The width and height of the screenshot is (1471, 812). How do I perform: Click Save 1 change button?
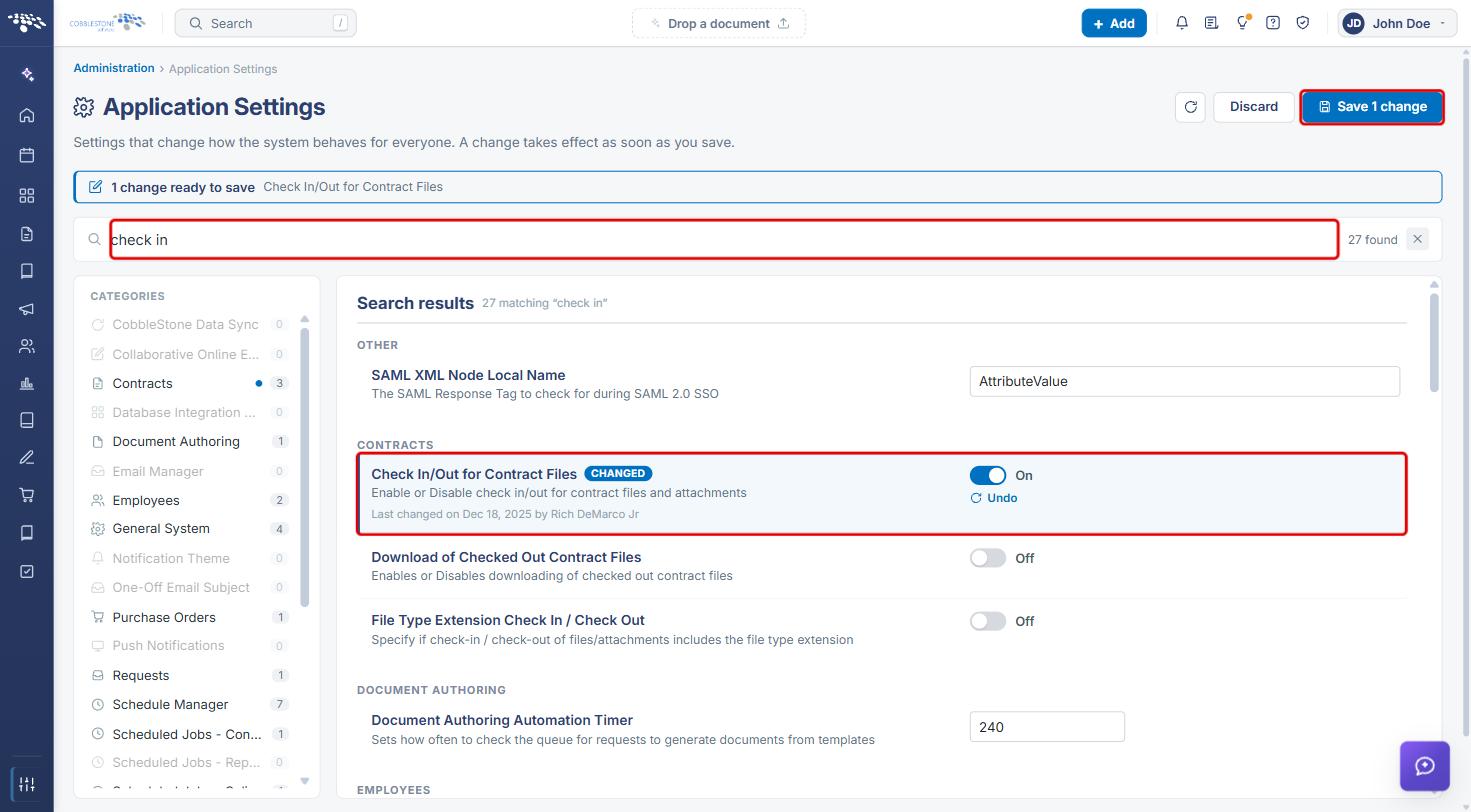click(x=1372, y=107)
